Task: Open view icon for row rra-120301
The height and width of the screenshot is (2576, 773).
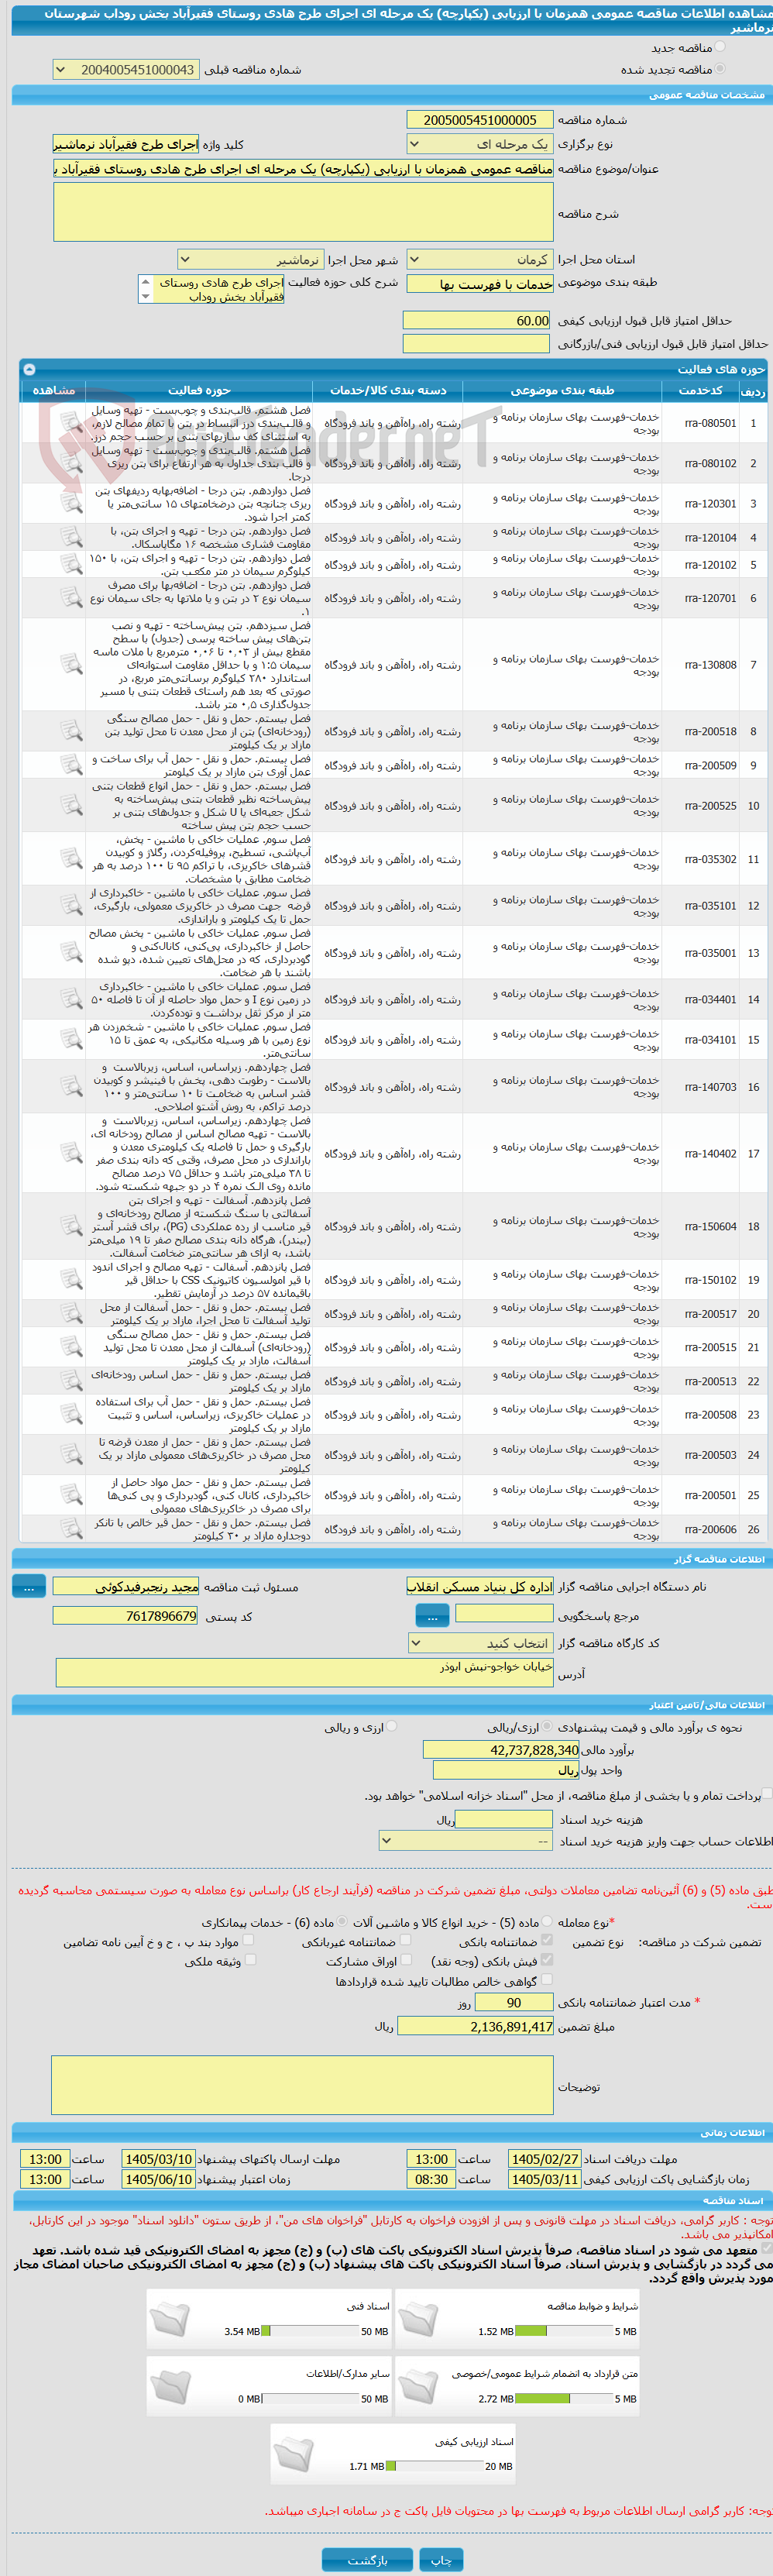Action: pos(70,503)
